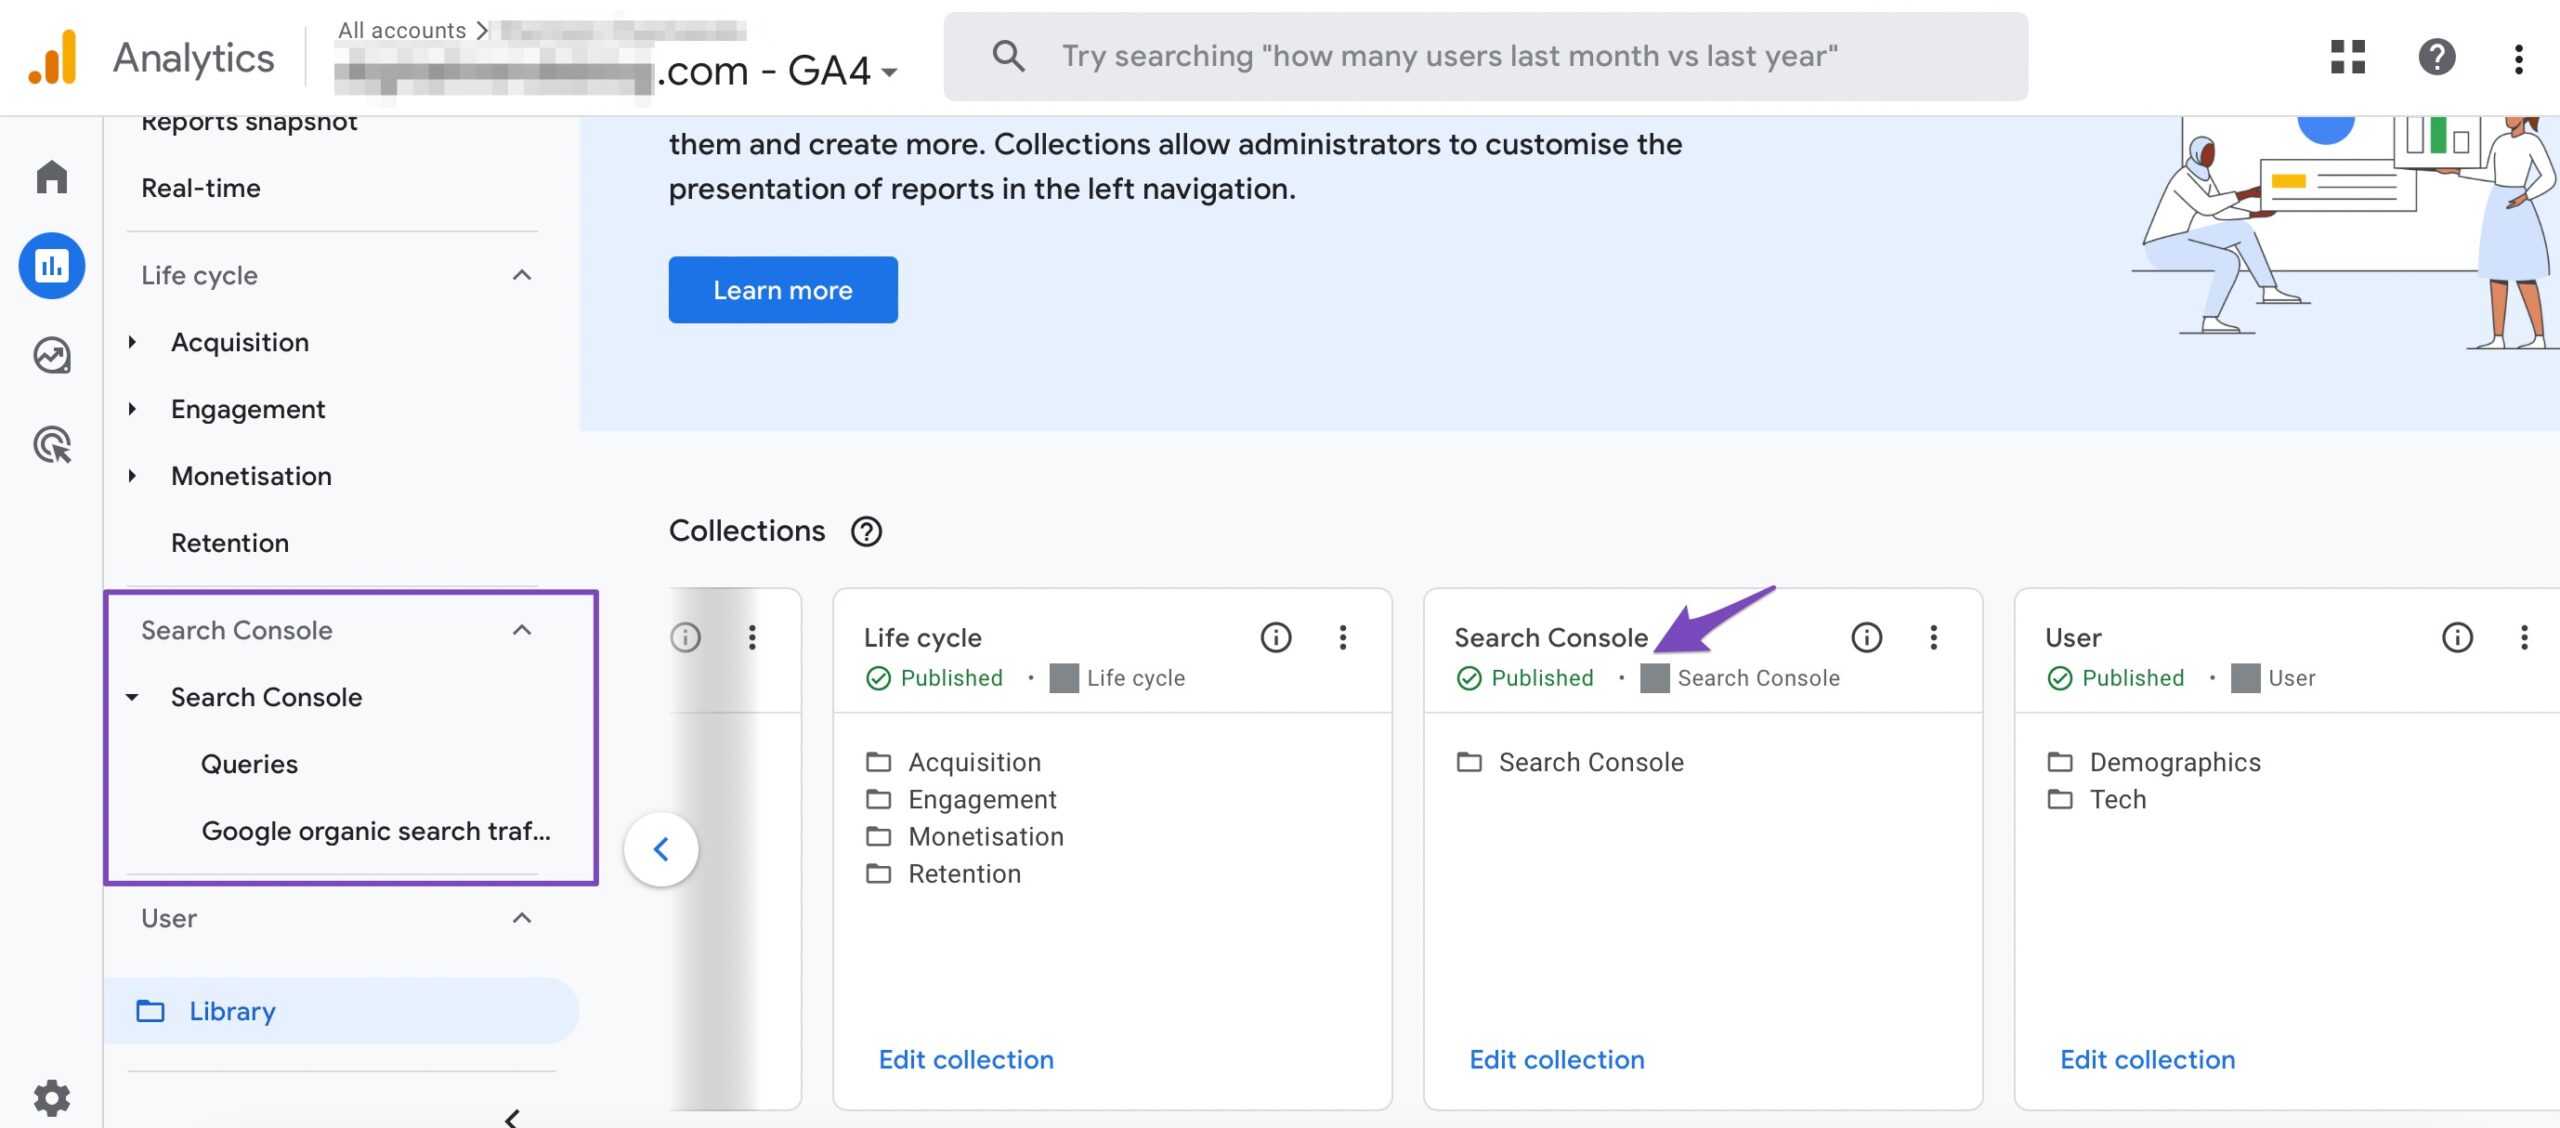This screenshot has width=2560, height=1128.
Task: Open the Library page
Action: pyautogui.click(x=341, y=1011)
